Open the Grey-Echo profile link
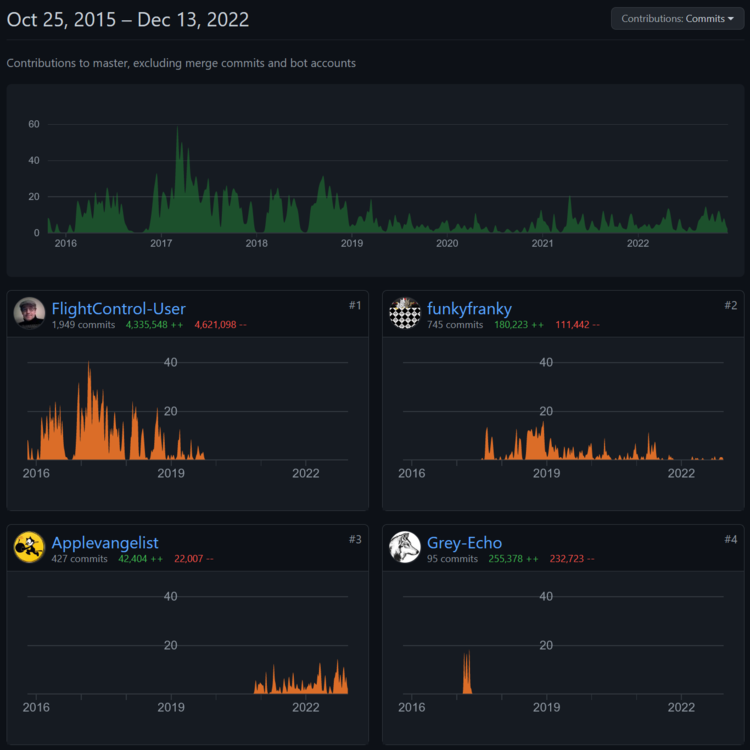Image resolution: width=750 pixels, height=750 pixels. point(464,543)
